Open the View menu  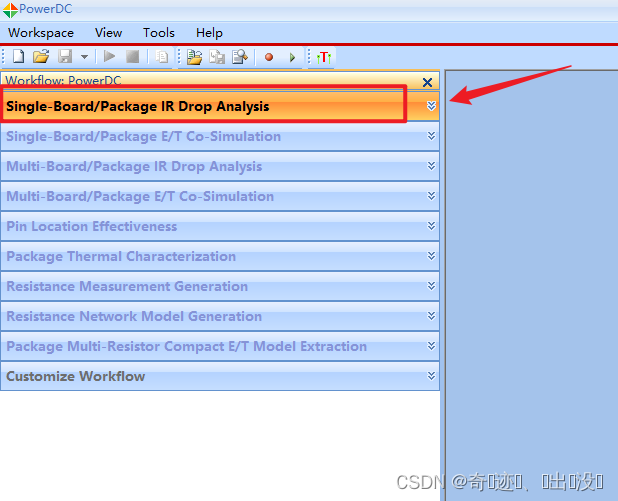pyautogui.click(x=108, y=33)
